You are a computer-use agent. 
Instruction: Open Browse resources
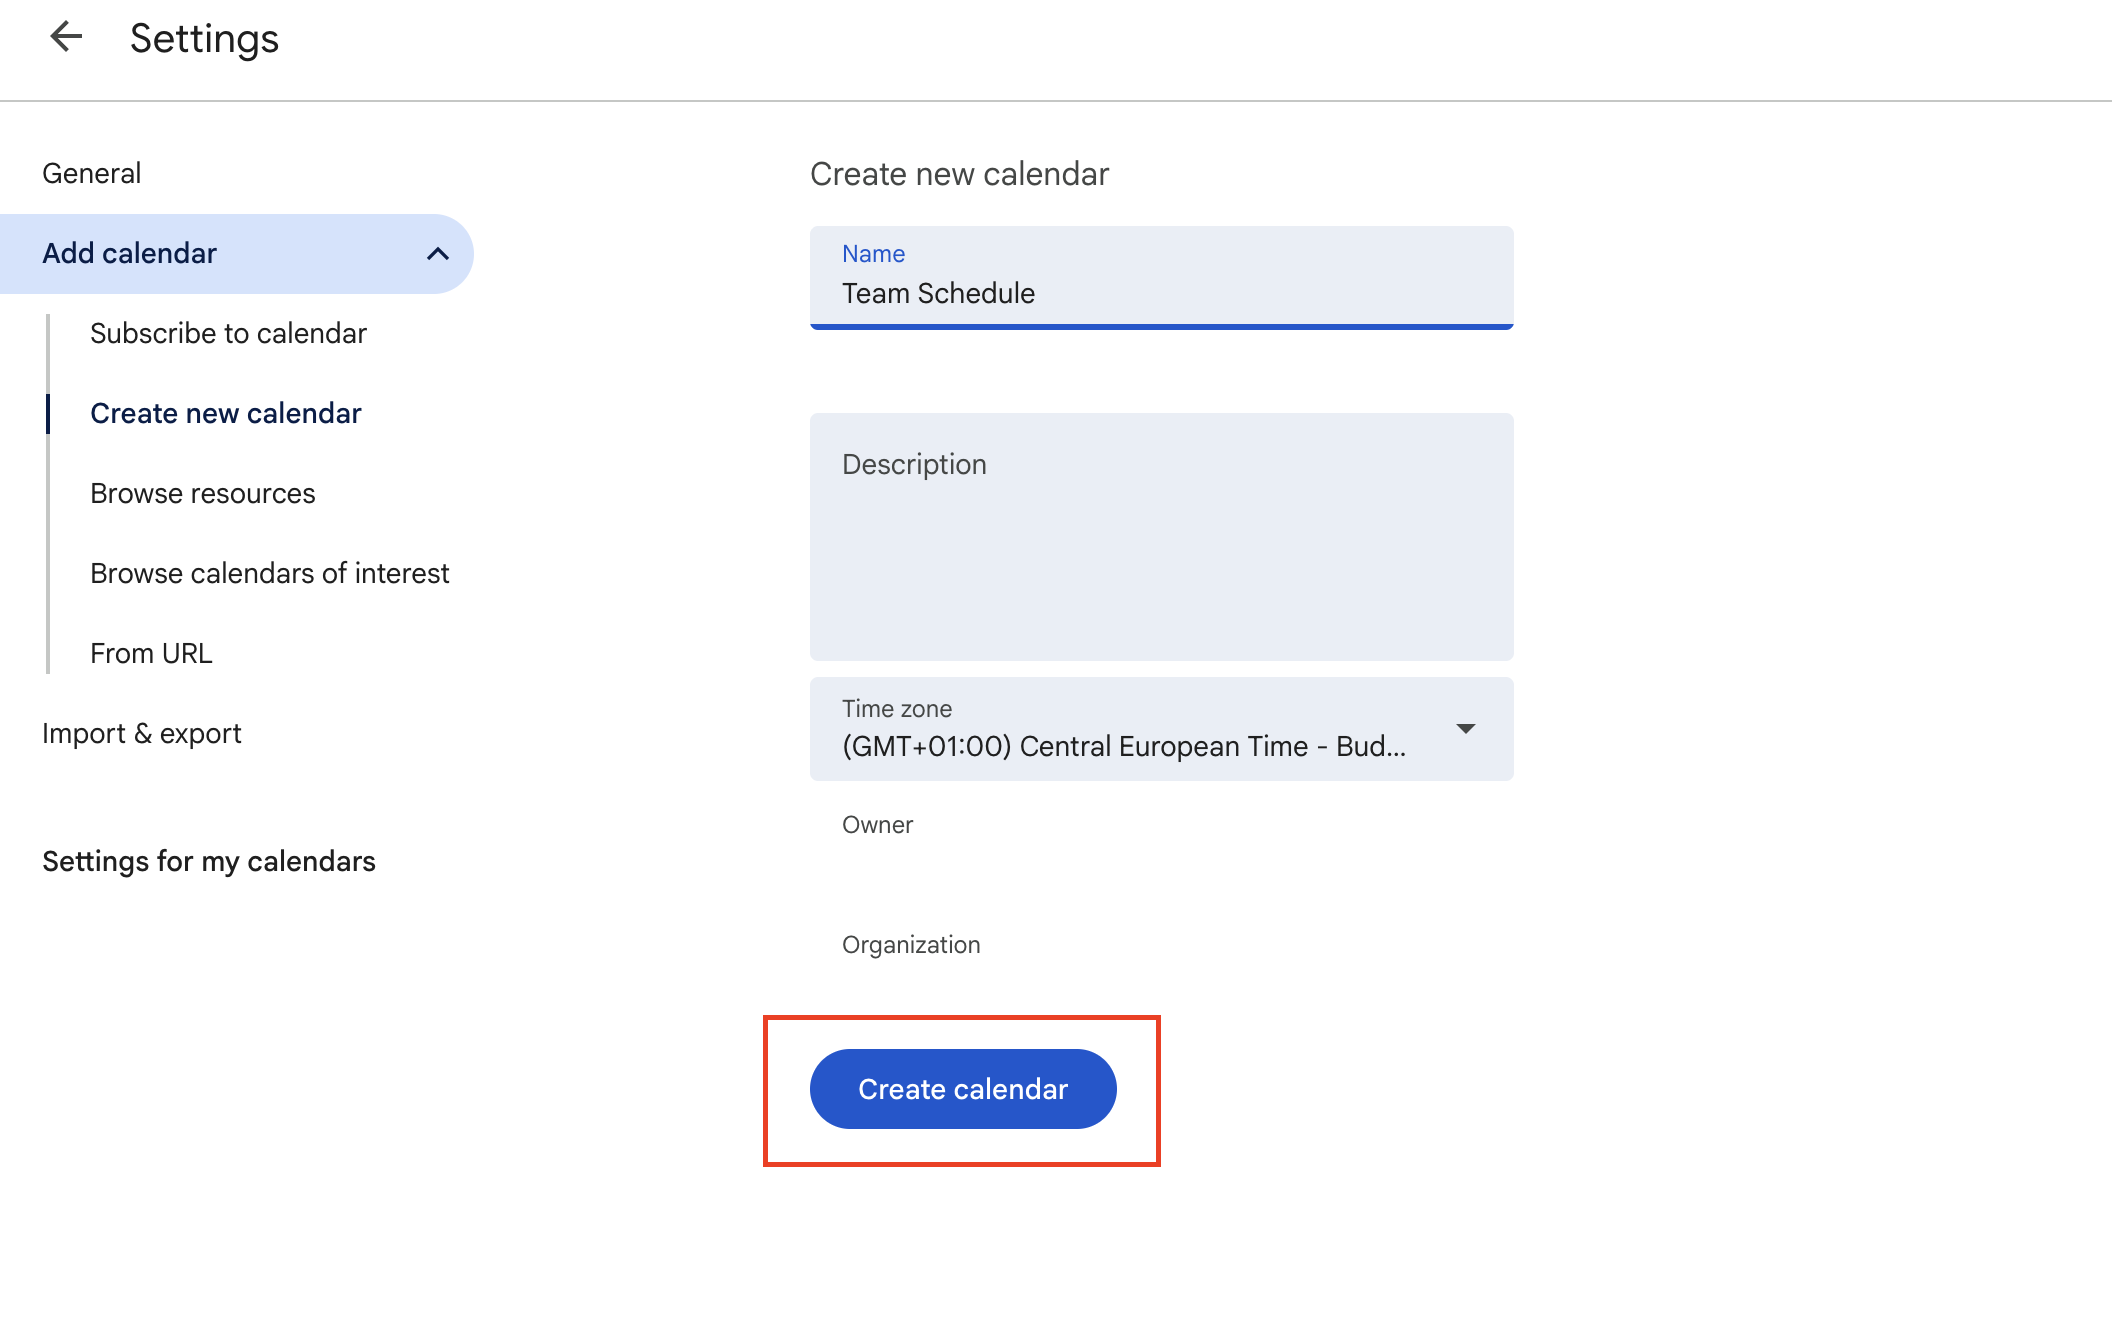202,492
